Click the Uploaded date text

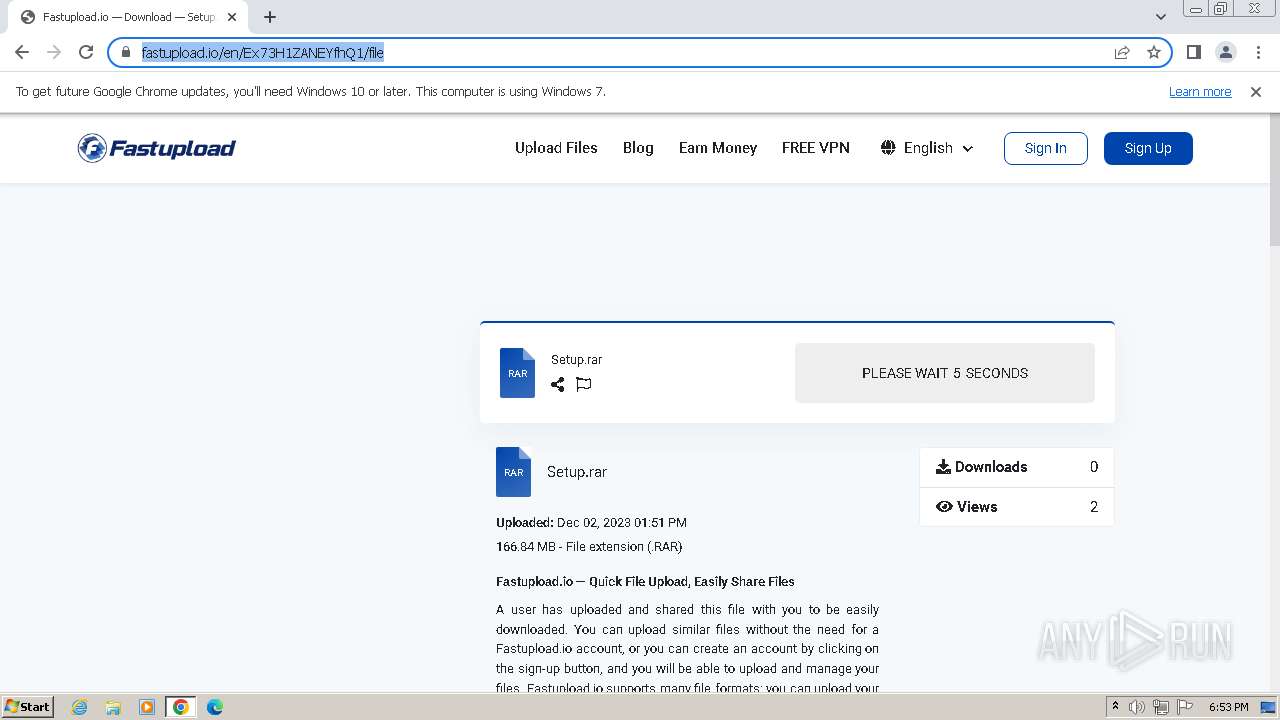pos(591,522)
